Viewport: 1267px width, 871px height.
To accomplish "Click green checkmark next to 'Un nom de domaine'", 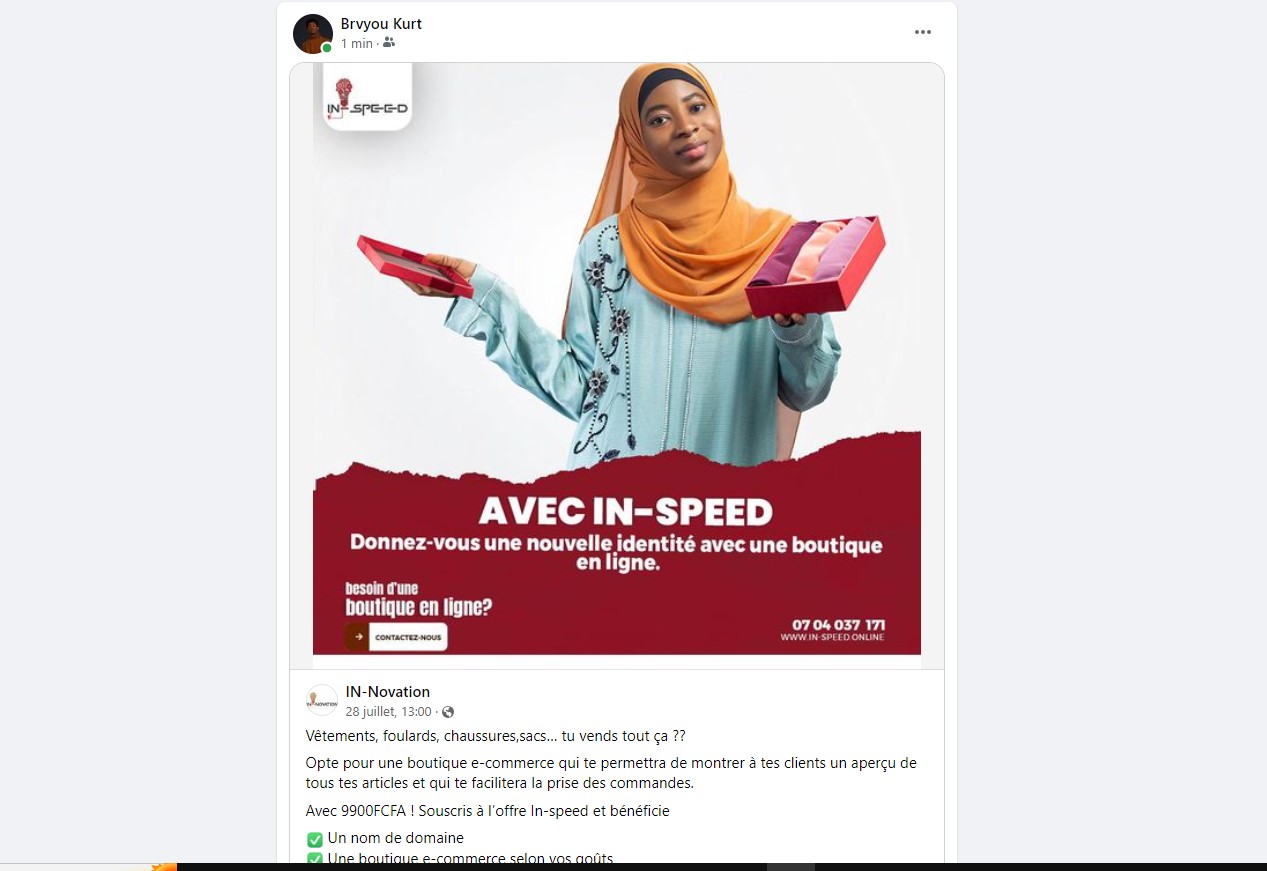I will click(314, 839).
